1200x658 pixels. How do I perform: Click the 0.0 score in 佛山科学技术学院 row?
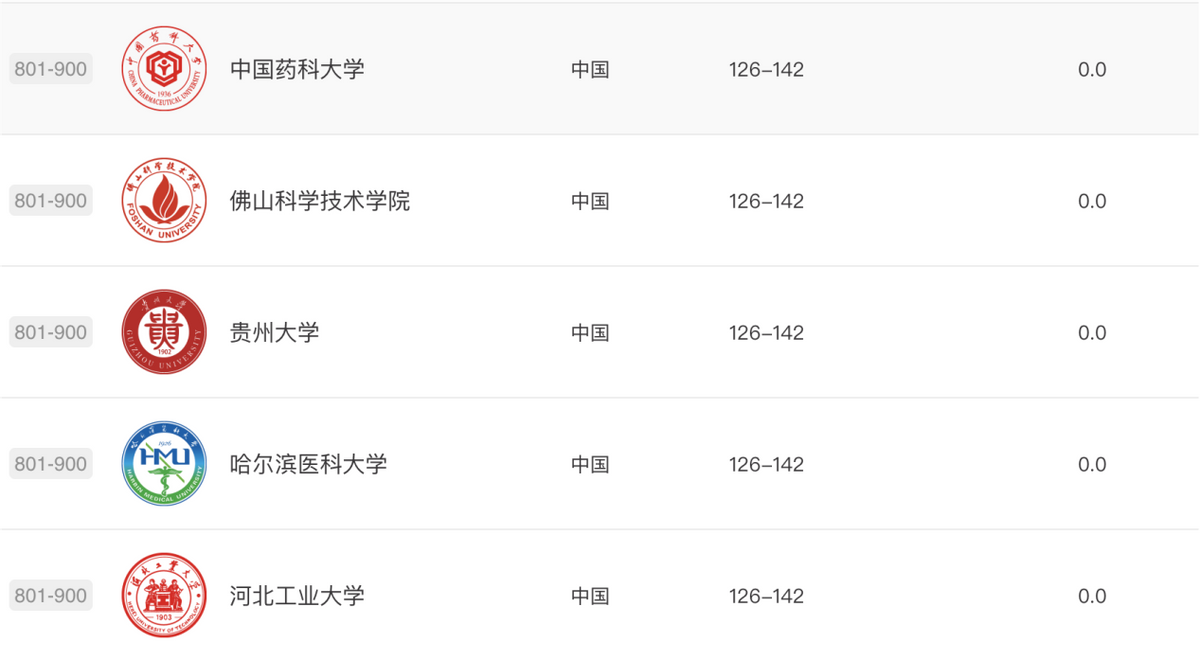coord(1092,201)
